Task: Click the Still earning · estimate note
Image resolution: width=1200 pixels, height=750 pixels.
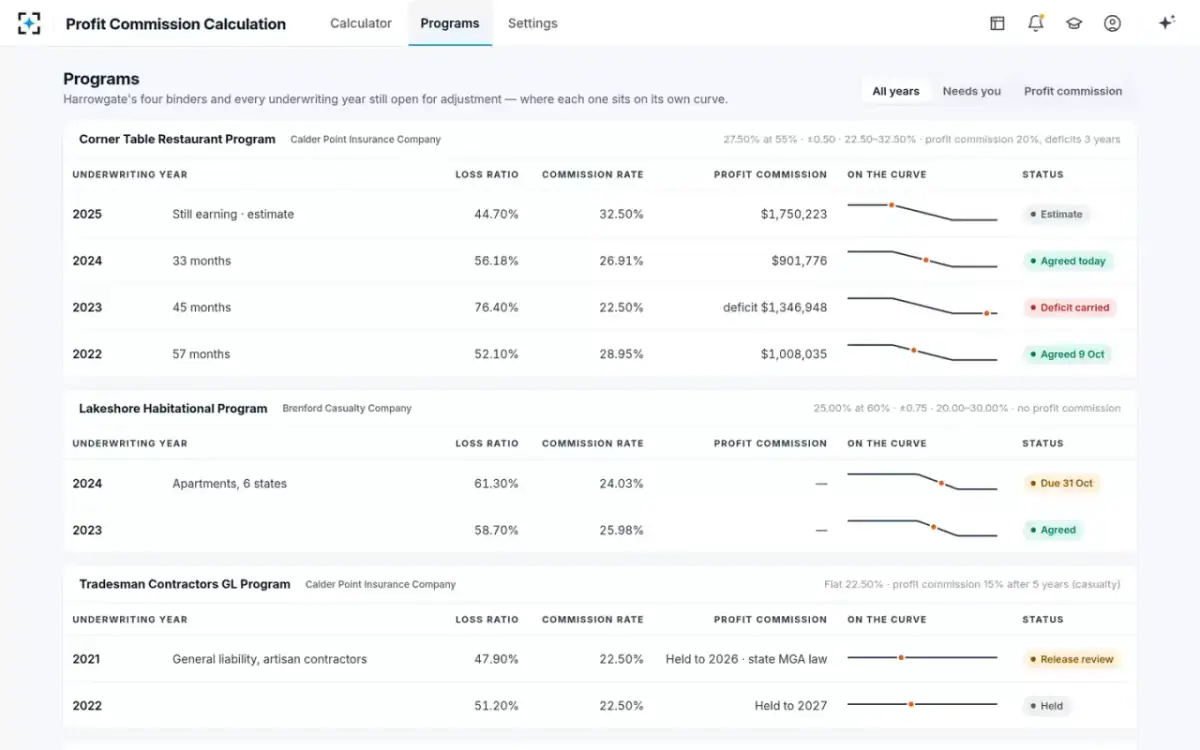Action: click(x=233, y=214)
